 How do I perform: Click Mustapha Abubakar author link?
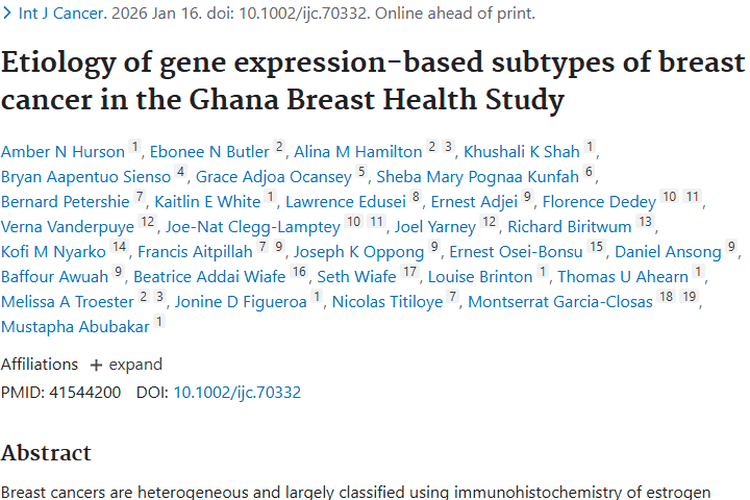[75, 326]
